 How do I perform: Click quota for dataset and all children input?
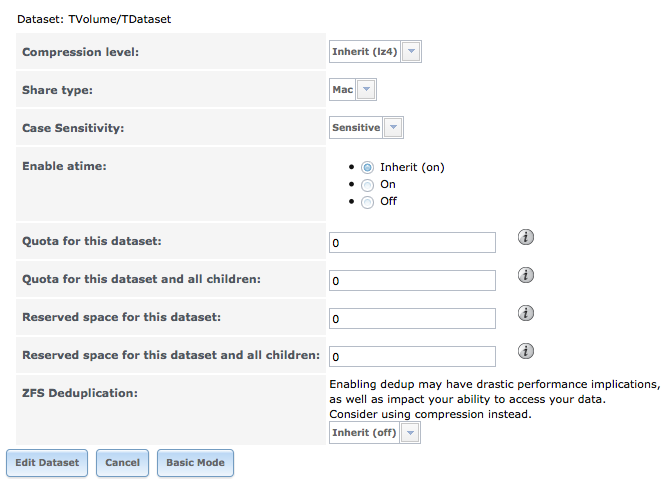412,280
